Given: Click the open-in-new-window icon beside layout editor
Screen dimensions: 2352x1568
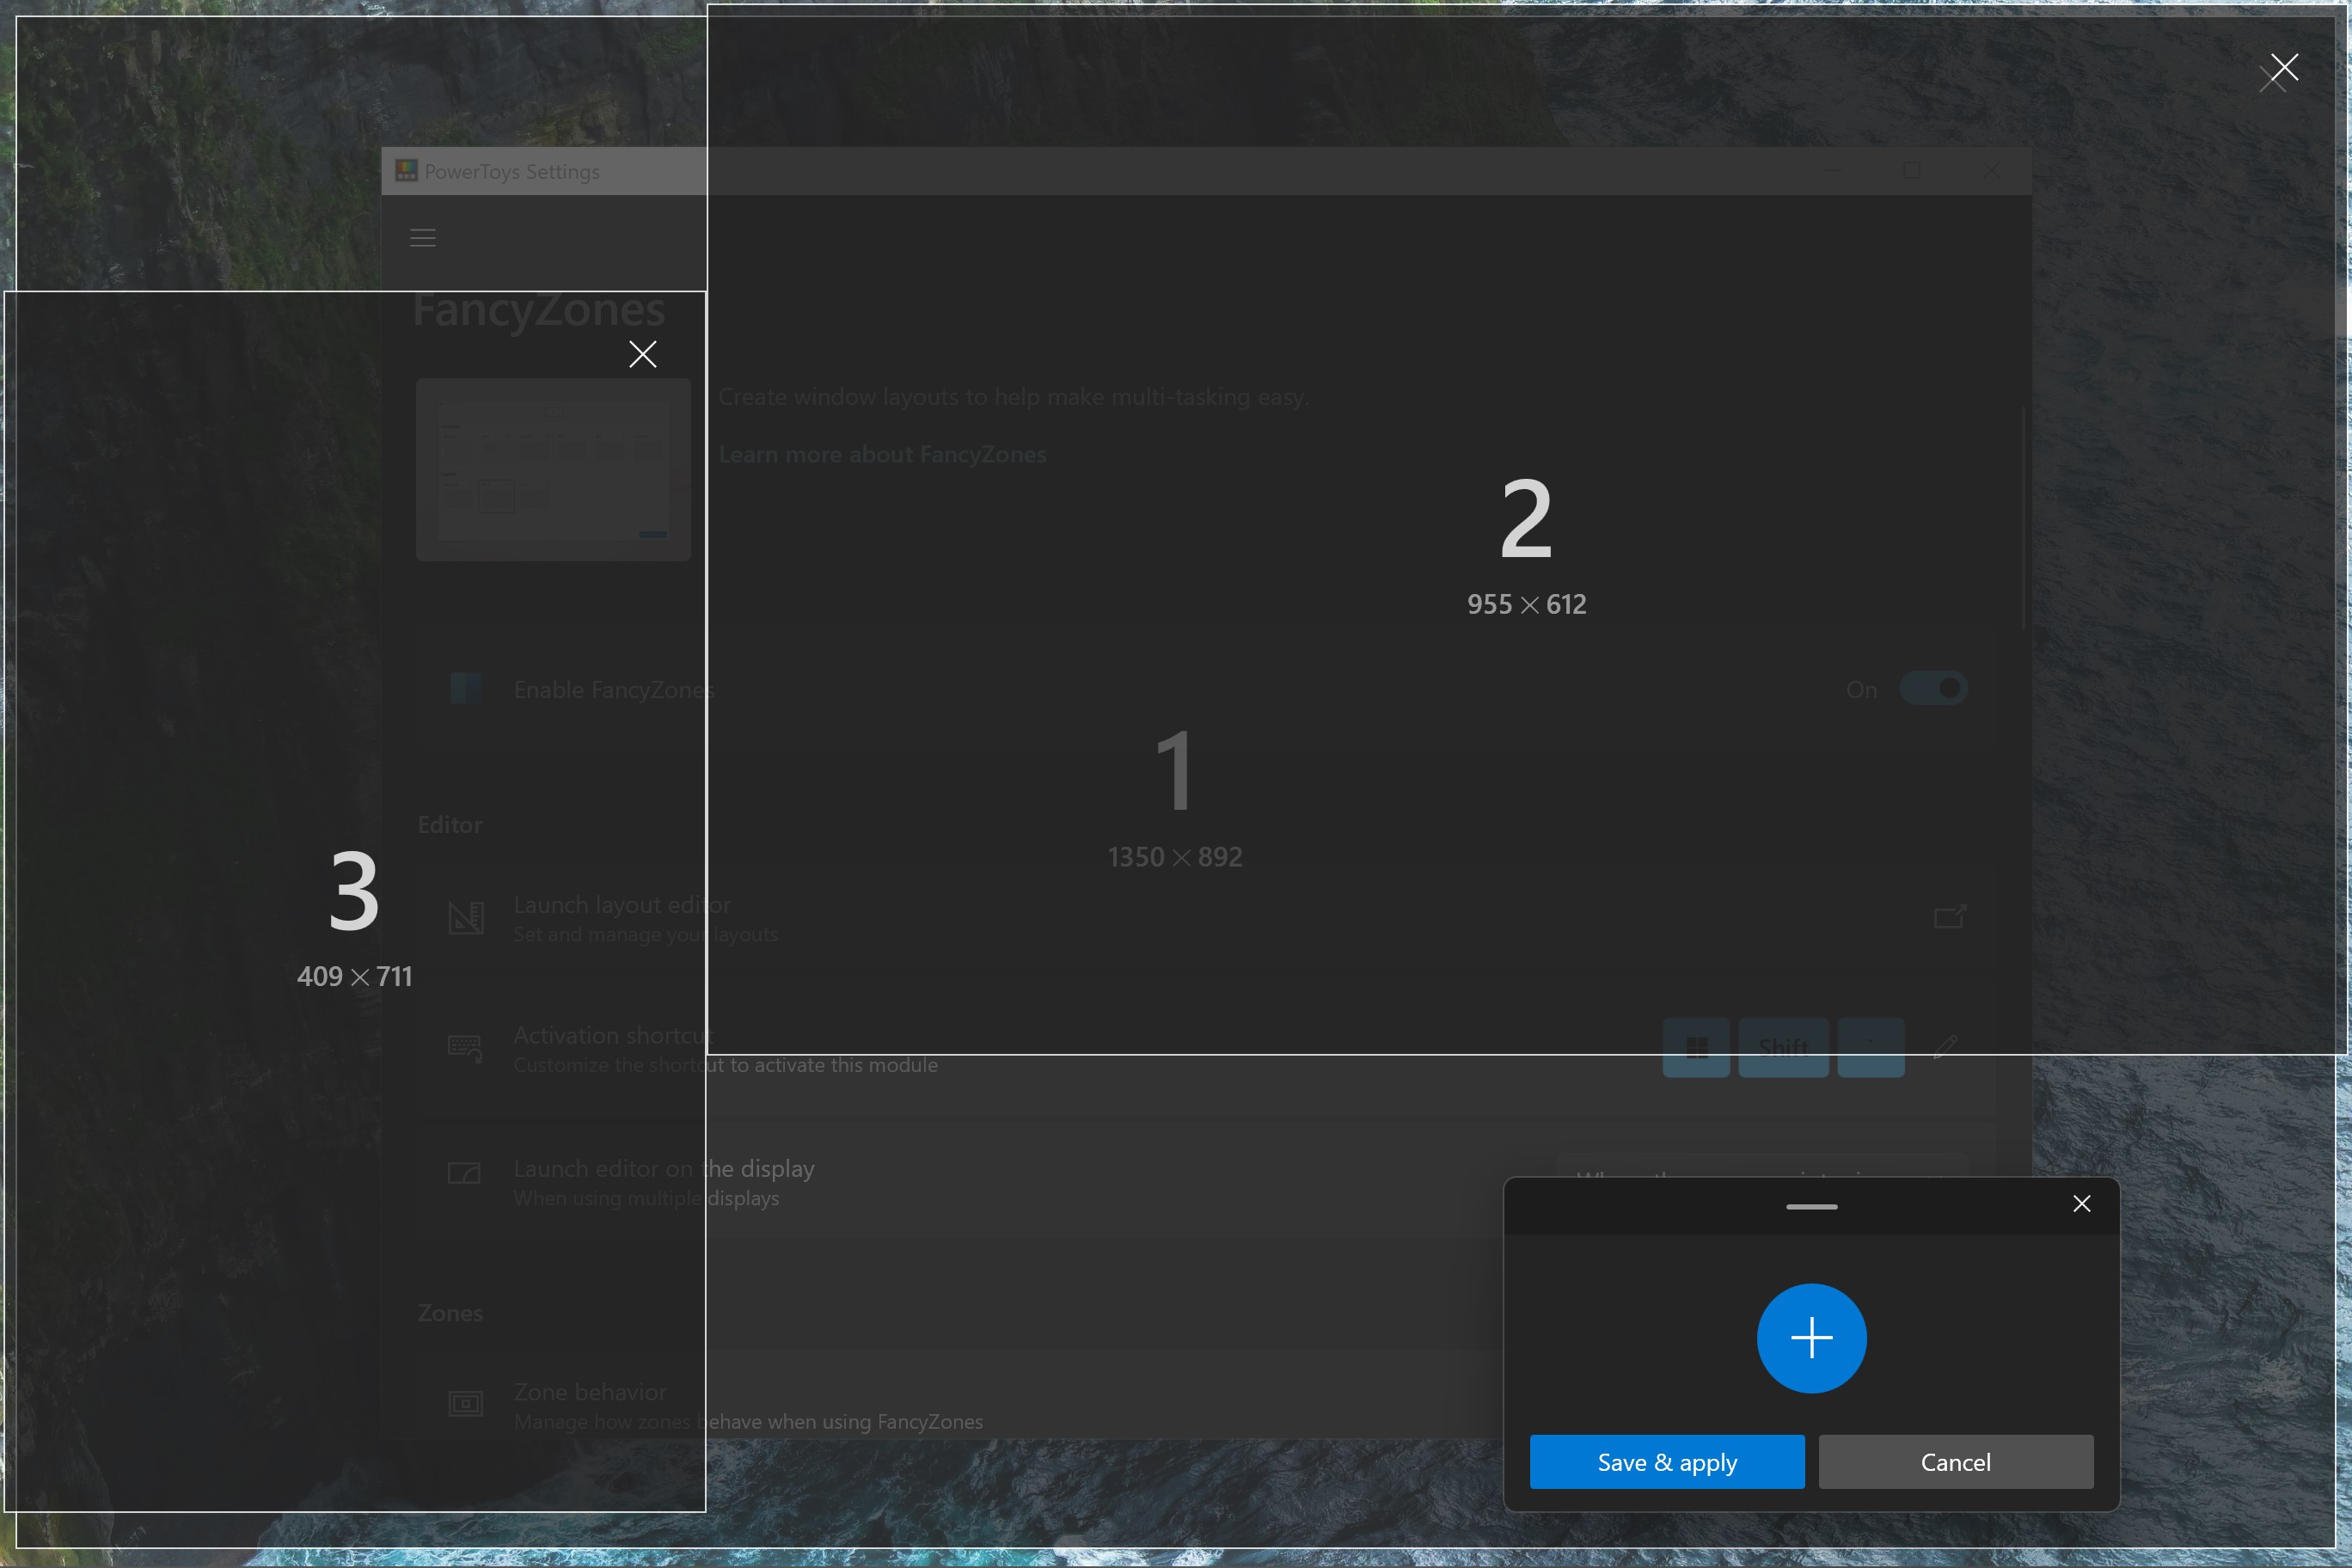Looking at the screenshot, I should tap(1948, 917).
